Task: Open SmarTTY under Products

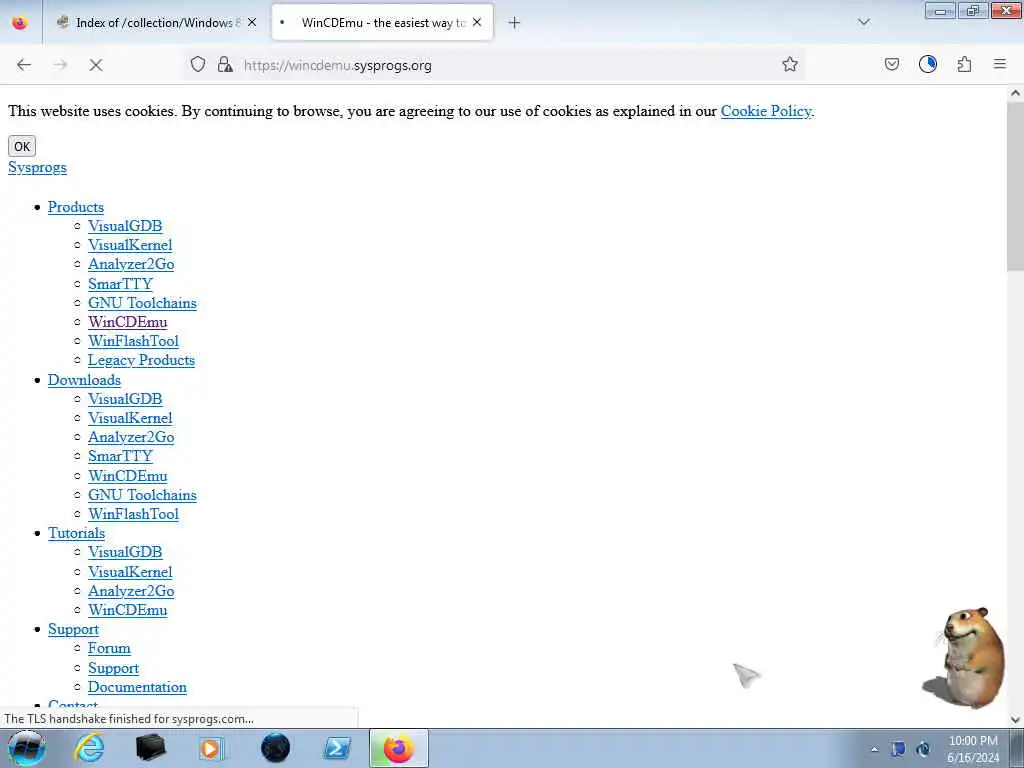Action: tap(120, 283)
